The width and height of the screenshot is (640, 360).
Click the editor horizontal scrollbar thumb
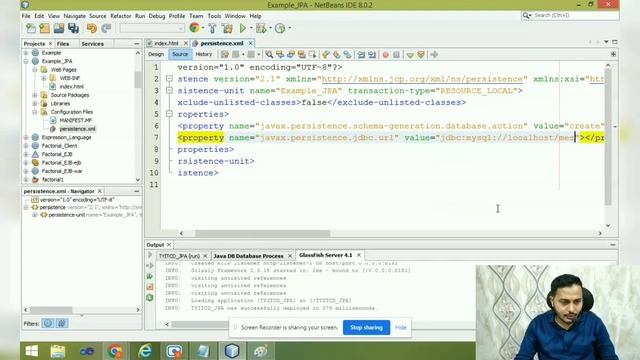coord(262,233)
